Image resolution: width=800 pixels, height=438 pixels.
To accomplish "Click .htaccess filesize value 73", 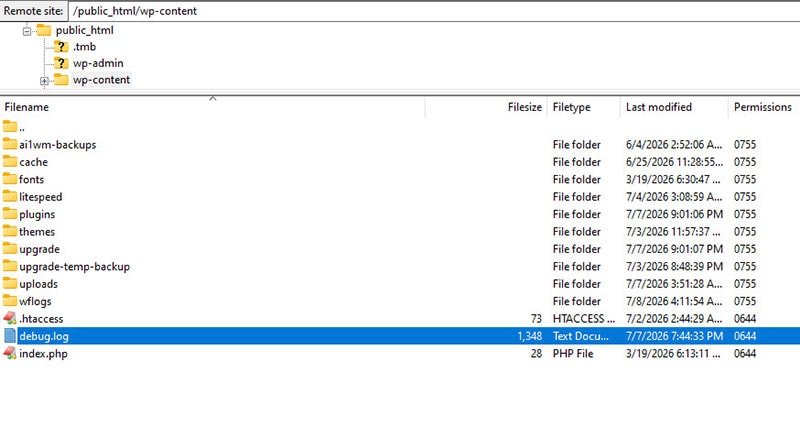I will [536, 319].
